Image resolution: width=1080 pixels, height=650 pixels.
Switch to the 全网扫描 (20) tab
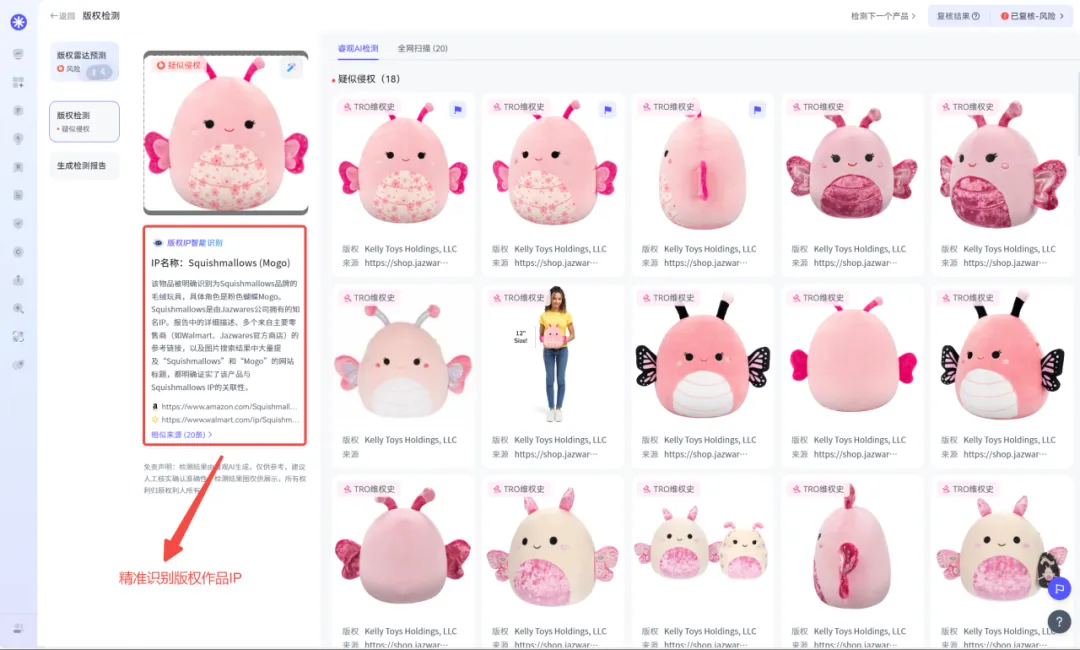[x=422, y=49]
